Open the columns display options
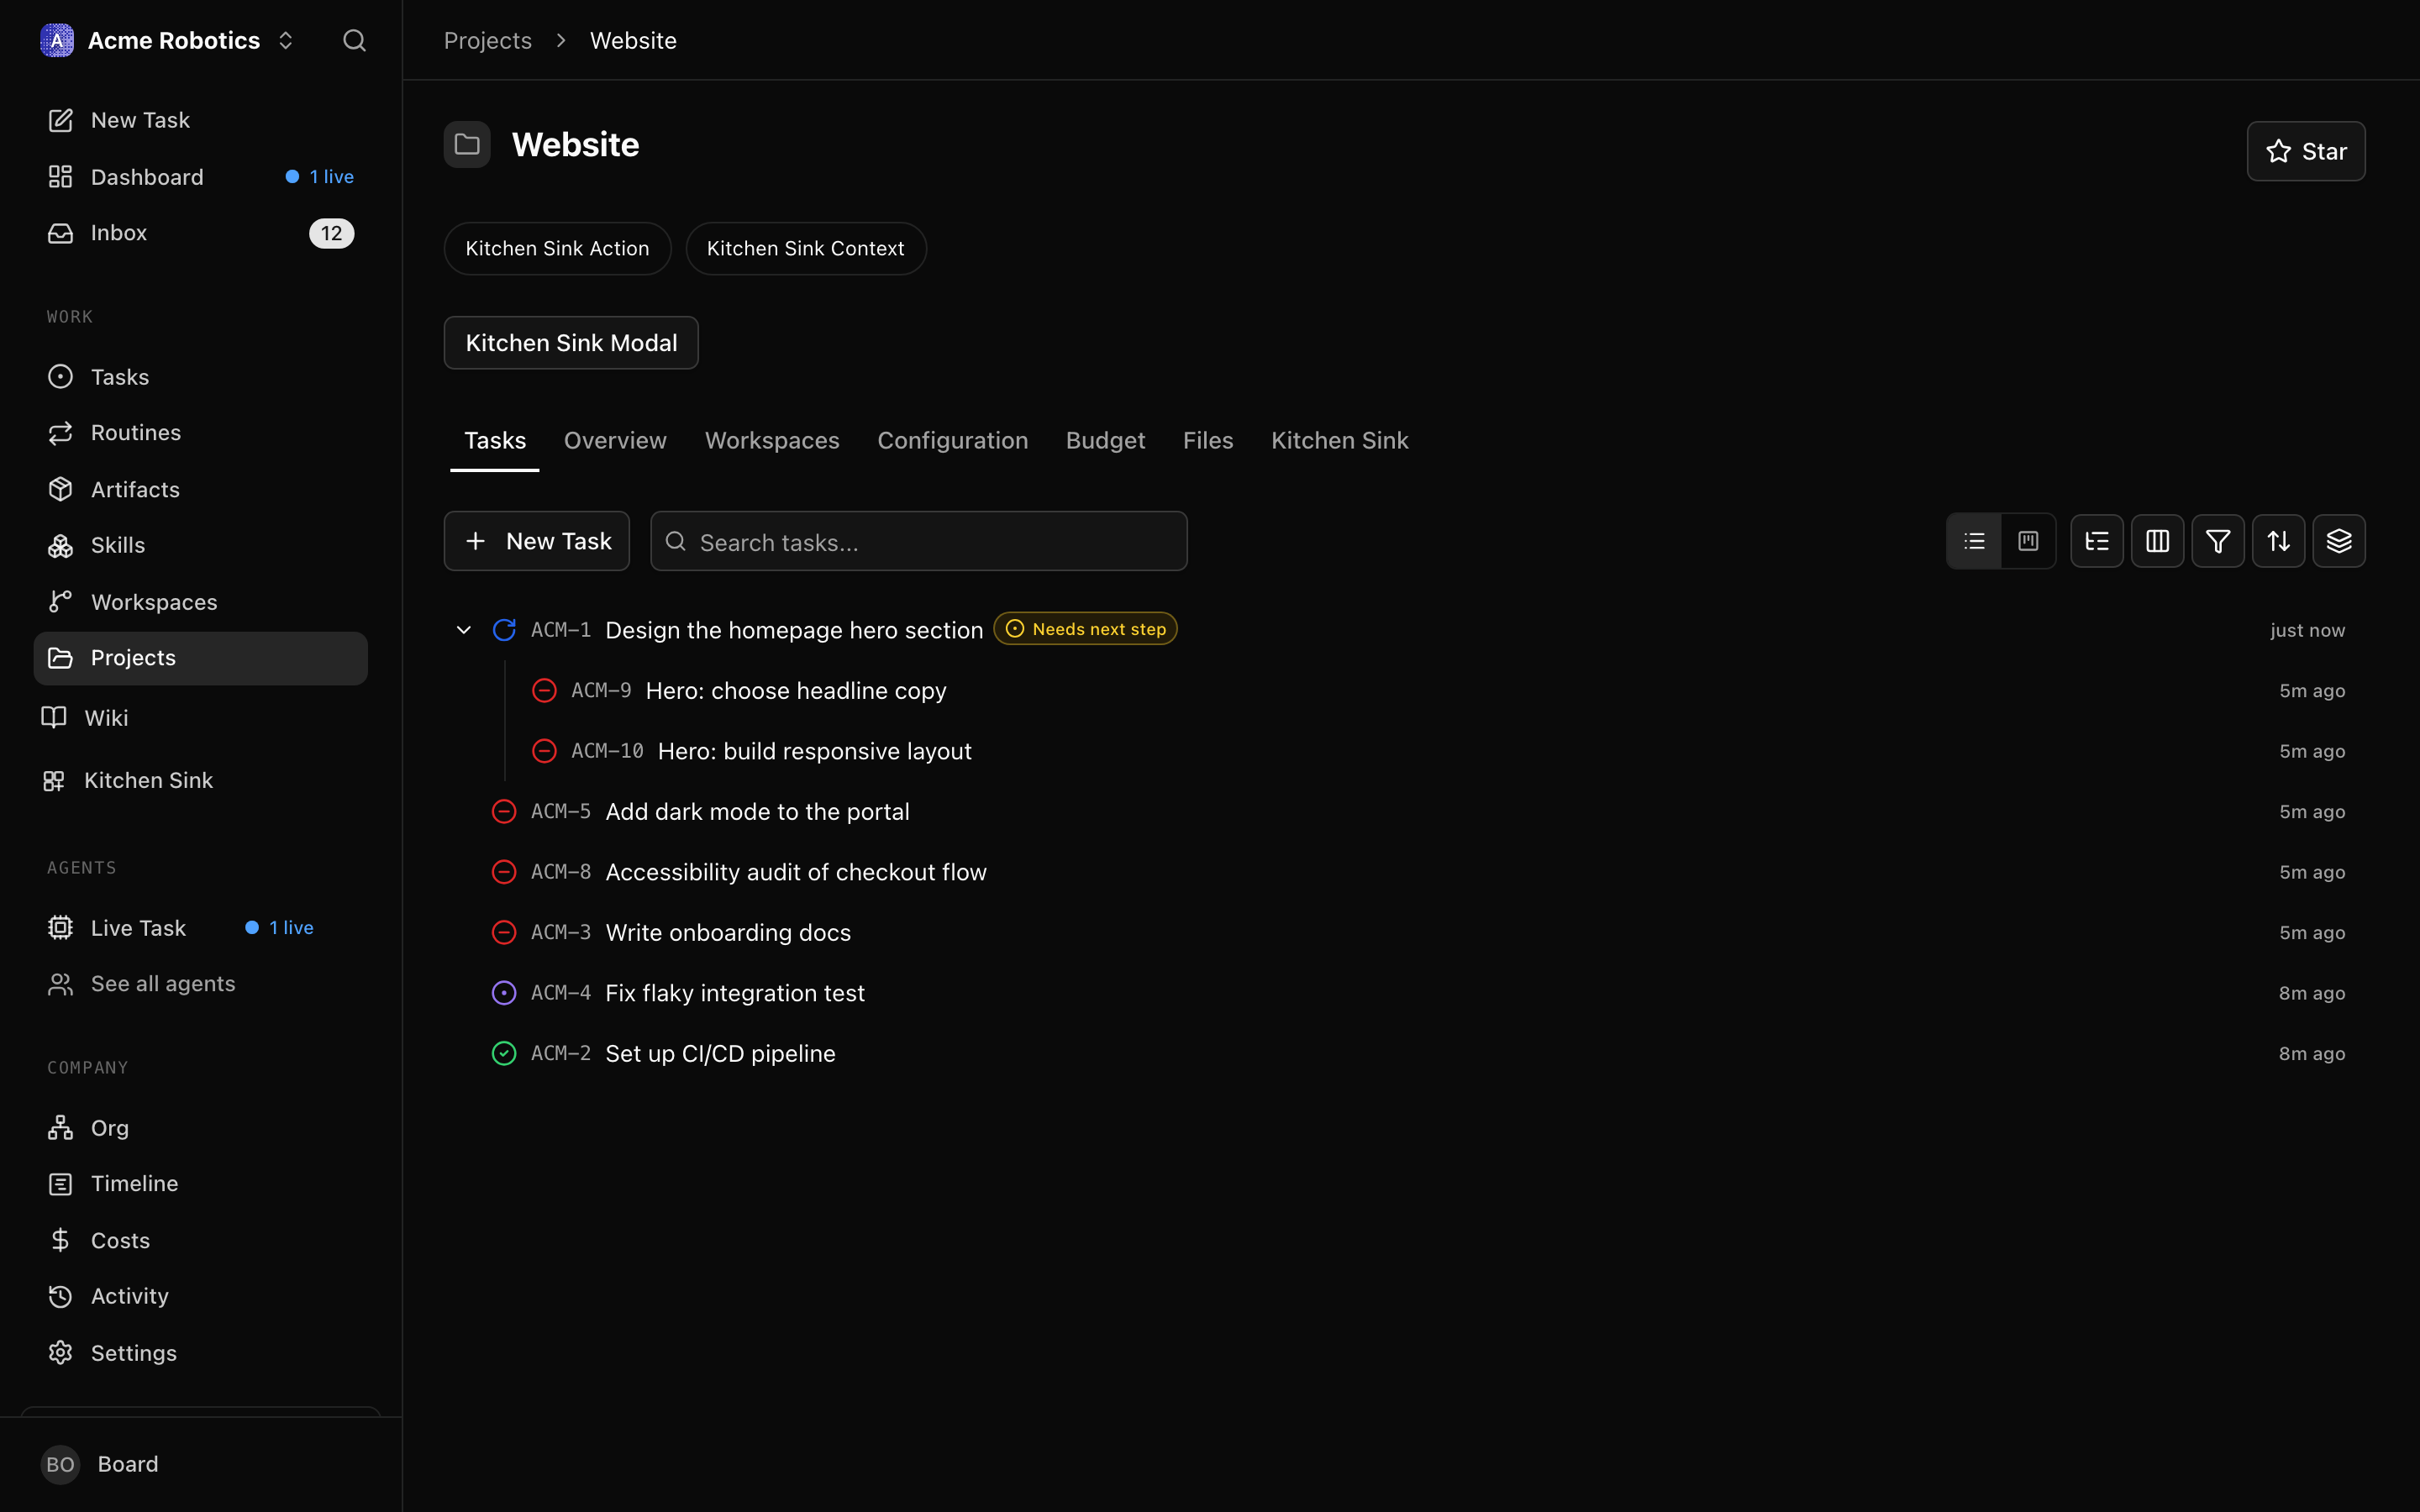Screen dimensions: 2420x1512 [2157, 541]
